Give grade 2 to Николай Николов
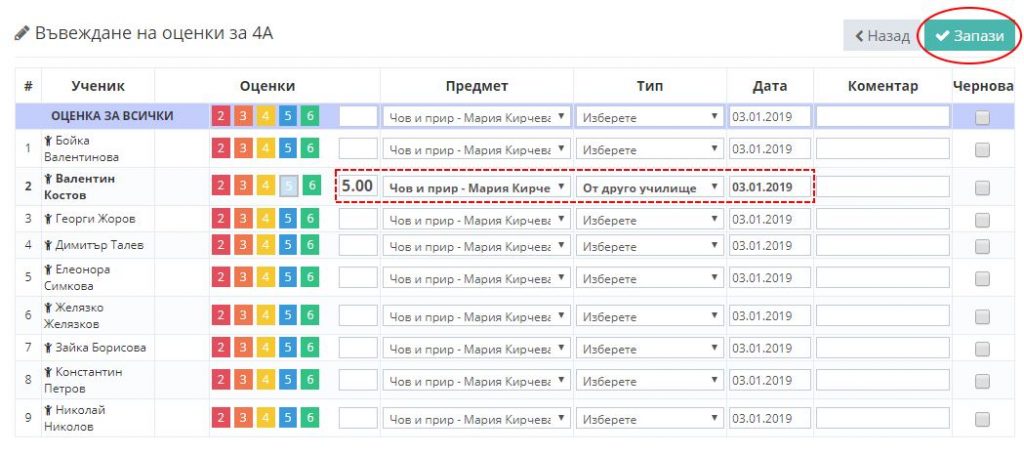 pyautogui.click(x=221, y=418)
